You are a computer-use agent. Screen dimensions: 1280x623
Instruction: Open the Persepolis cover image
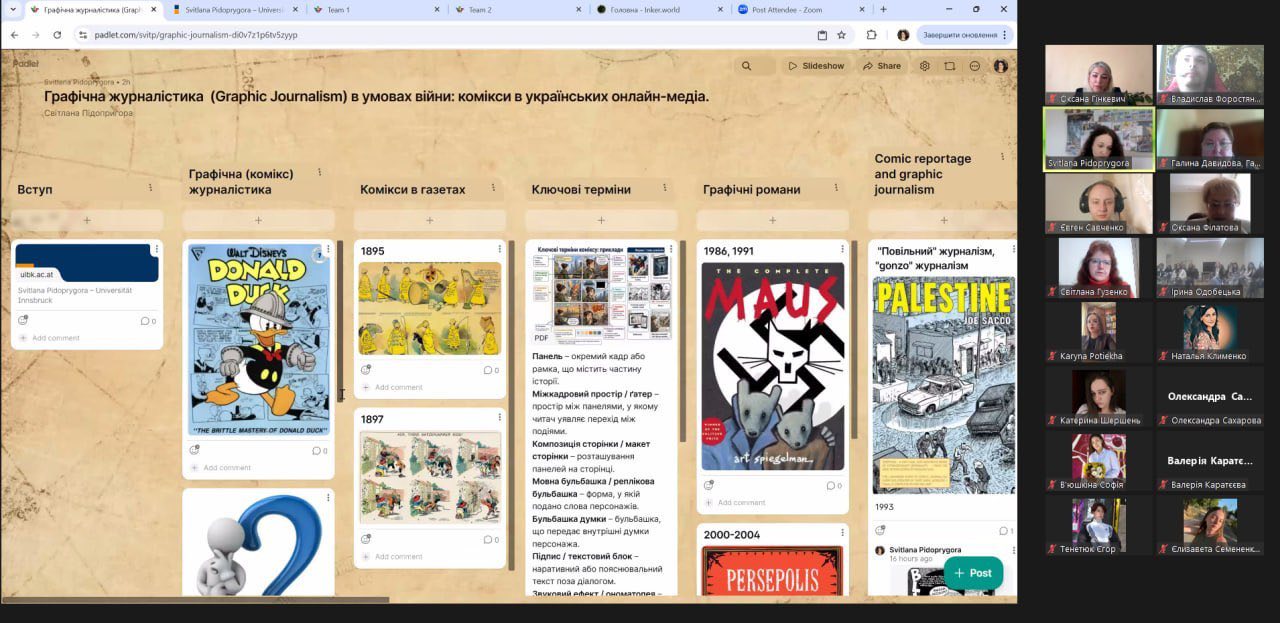coord(773,570)
